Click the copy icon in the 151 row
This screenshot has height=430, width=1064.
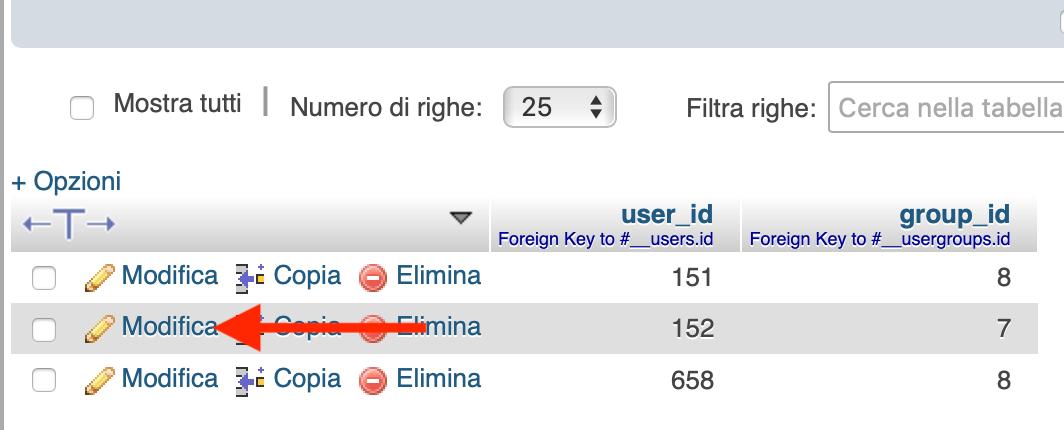(250, 278)
